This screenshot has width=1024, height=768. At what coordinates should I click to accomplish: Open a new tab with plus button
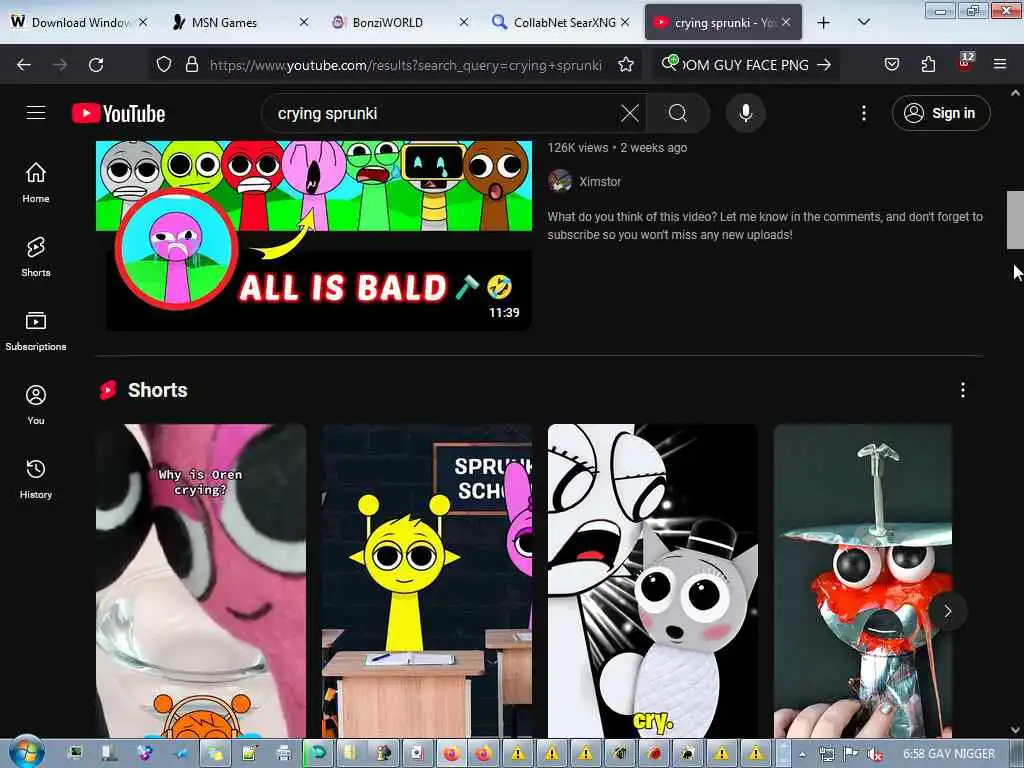(x=824, y=23)
